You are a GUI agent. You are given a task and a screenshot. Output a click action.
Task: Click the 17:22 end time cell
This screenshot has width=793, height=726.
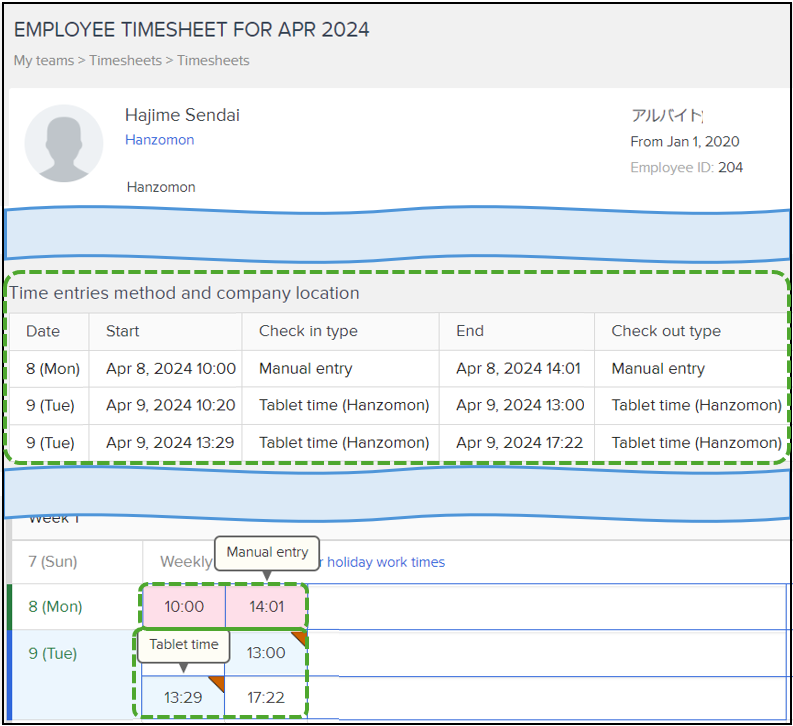(x=266, y=697)
